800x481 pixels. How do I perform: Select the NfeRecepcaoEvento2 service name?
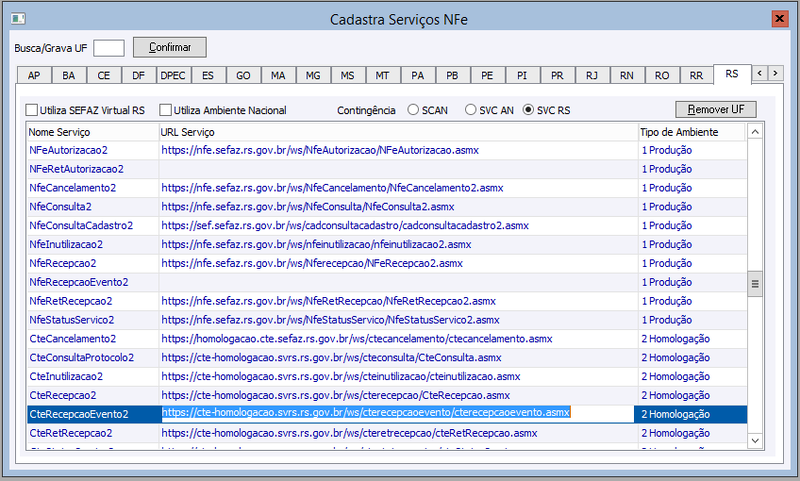[79, 283]
